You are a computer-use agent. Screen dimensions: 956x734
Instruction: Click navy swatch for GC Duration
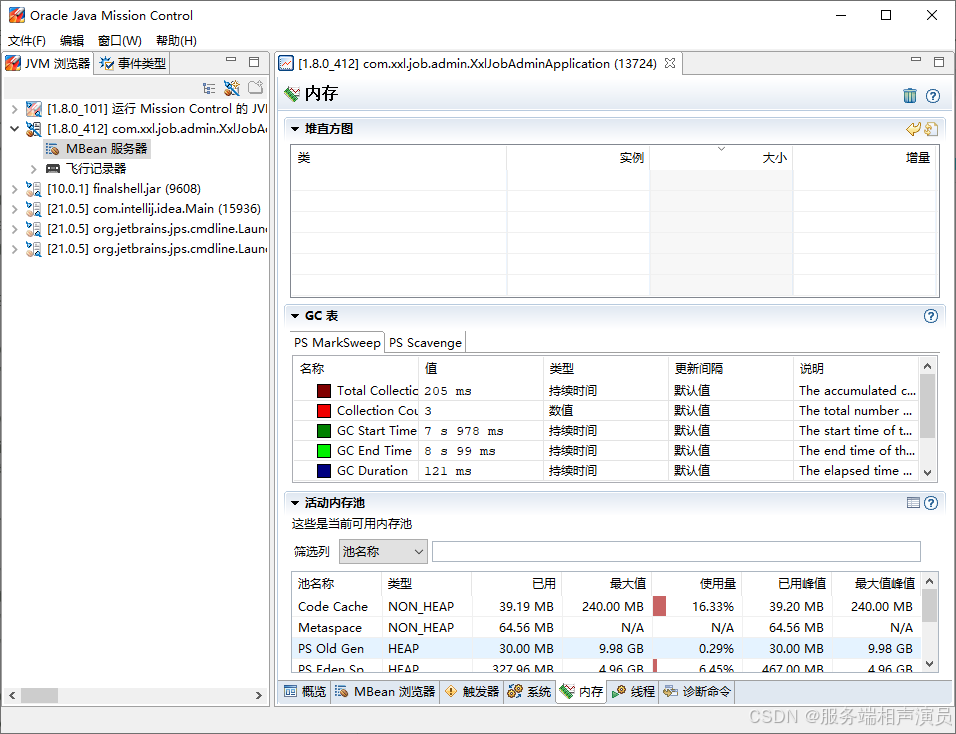tap(324, 471)
